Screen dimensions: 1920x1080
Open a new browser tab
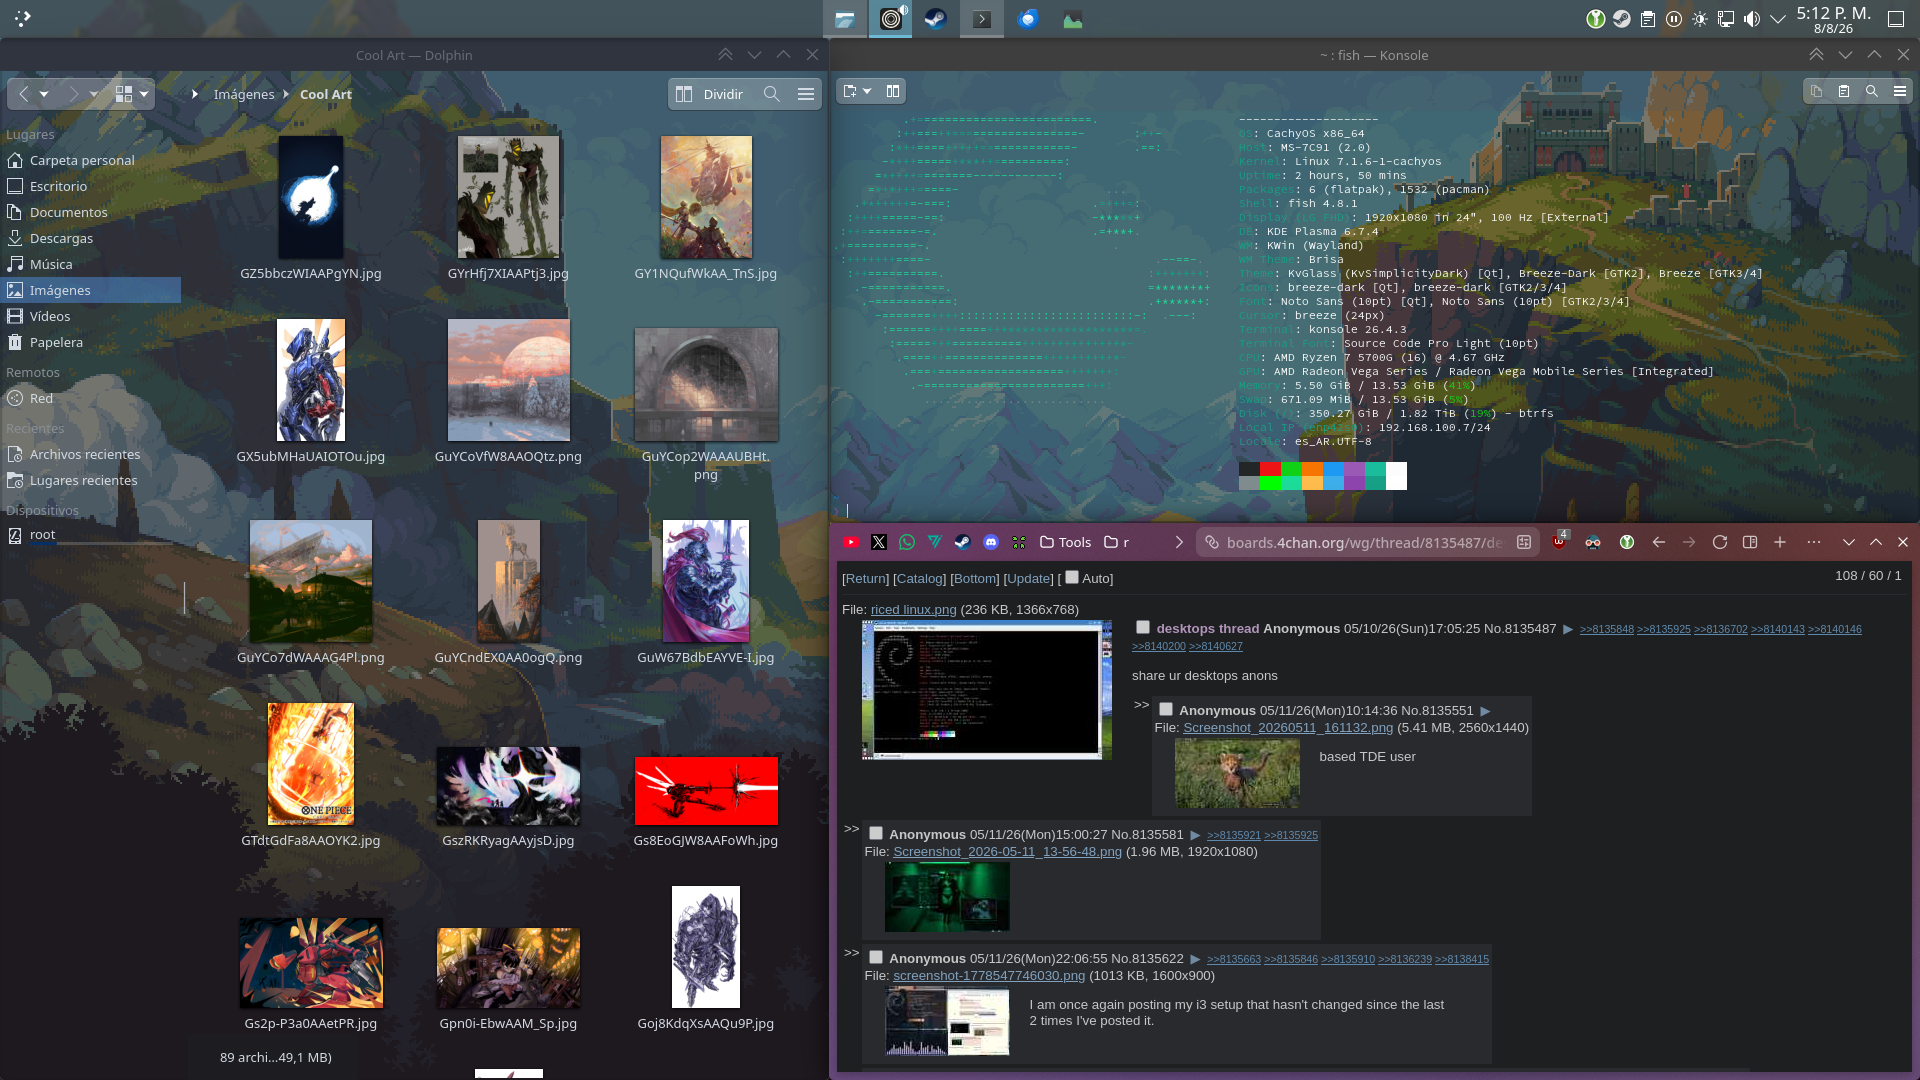tap(1780, 542)
